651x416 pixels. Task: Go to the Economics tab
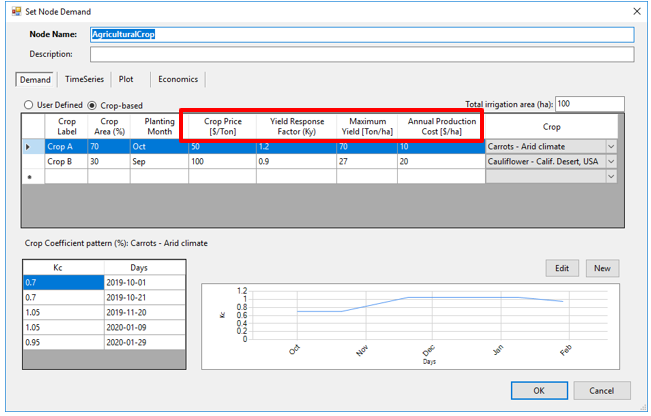tap(178, 79)
